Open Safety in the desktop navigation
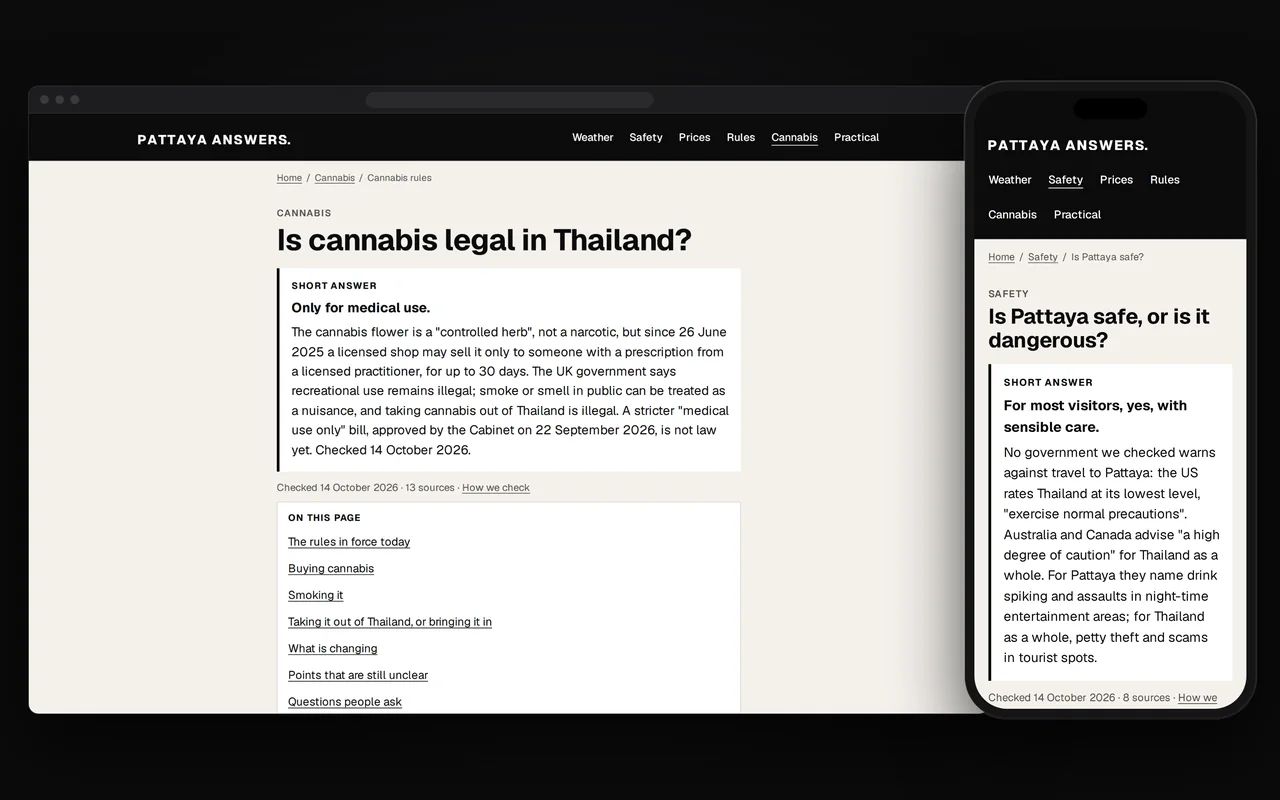Viewport: 1280px width, 800px height. tap(646, 138)
